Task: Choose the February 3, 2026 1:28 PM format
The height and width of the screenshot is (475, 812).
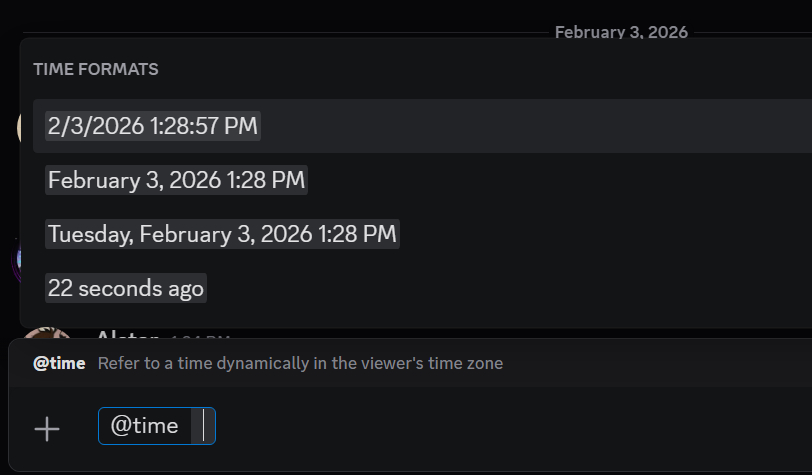Action: click(176, 180)
